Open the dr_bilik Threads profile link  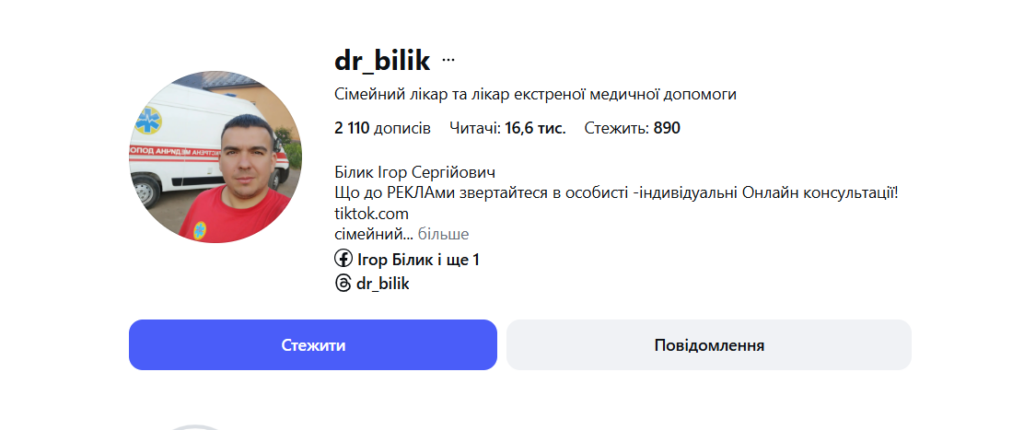coord(383,284)
